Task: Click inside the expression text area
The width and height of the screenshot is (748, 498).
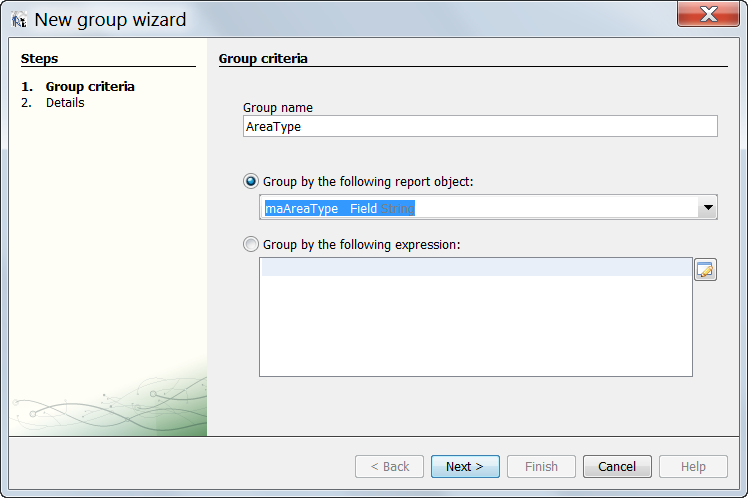Action: click(475, 325)
